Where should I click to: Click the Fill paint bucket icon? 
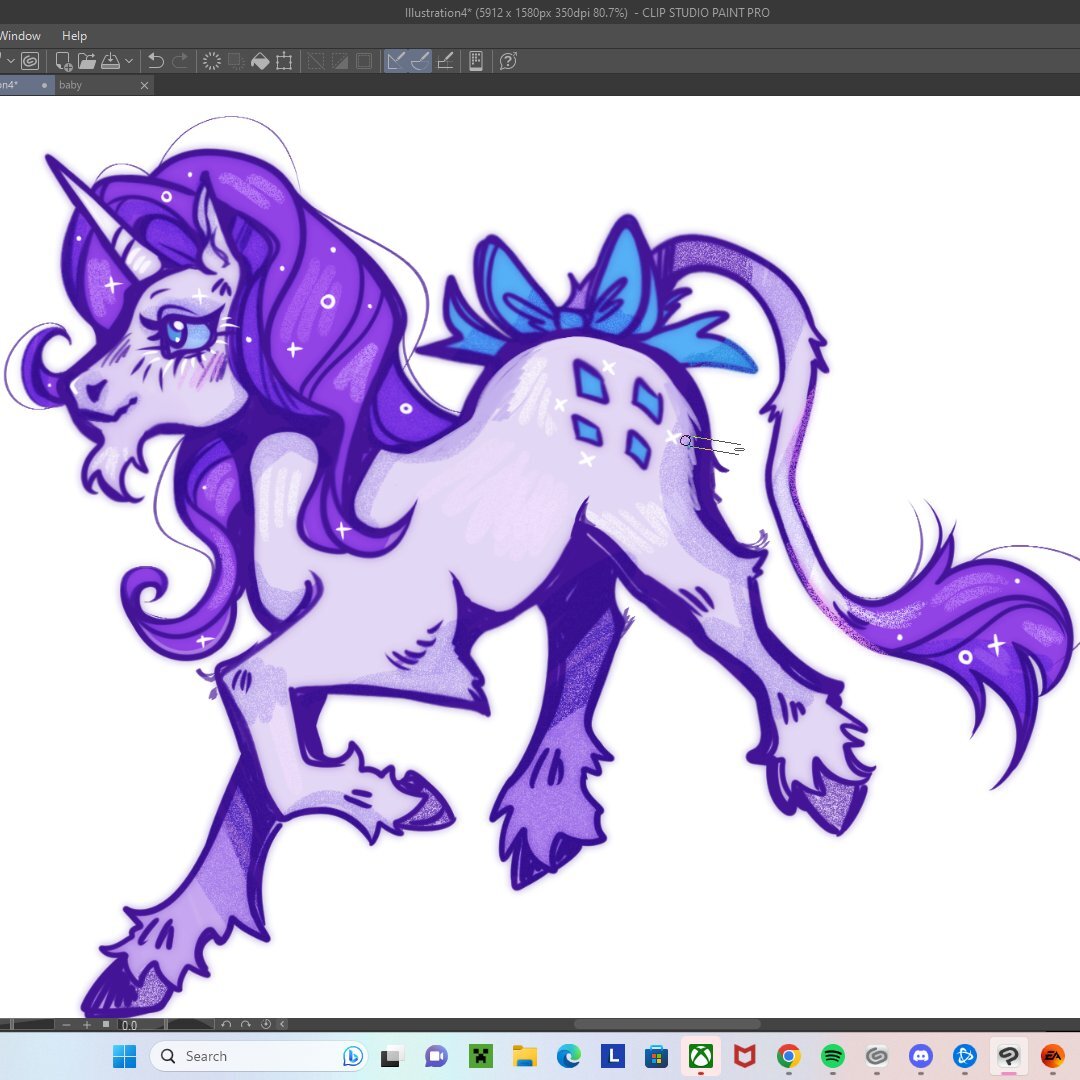click(x=260, y=61)
